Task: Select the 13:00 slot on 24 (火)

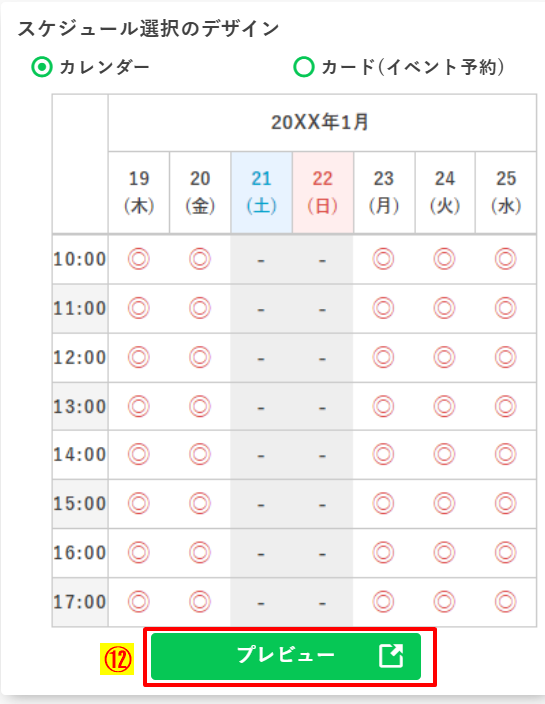Action: tap(444, 406)
